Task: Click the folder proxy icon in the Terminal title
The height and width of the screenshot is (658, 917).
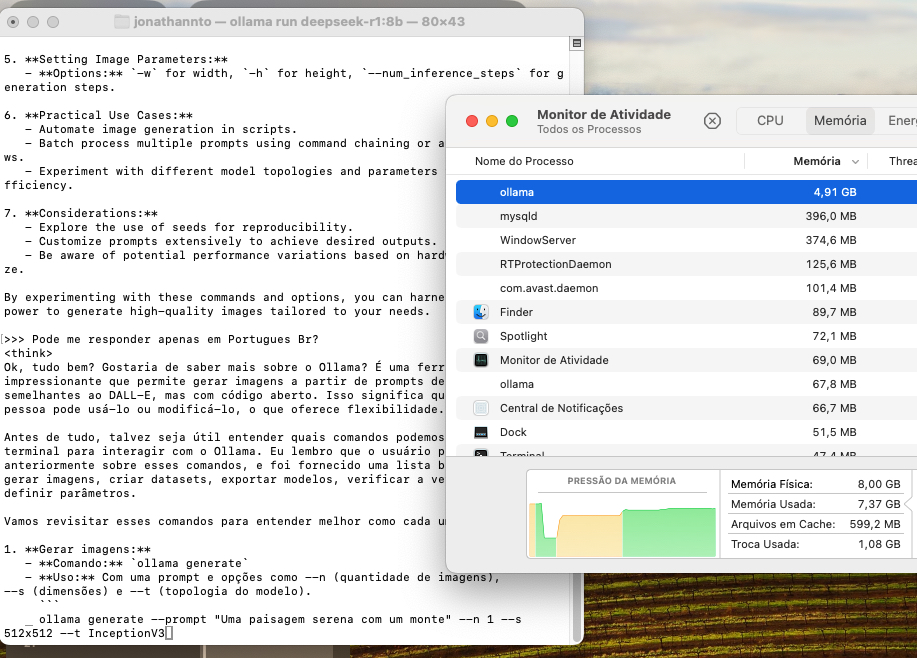Action: 122,22
